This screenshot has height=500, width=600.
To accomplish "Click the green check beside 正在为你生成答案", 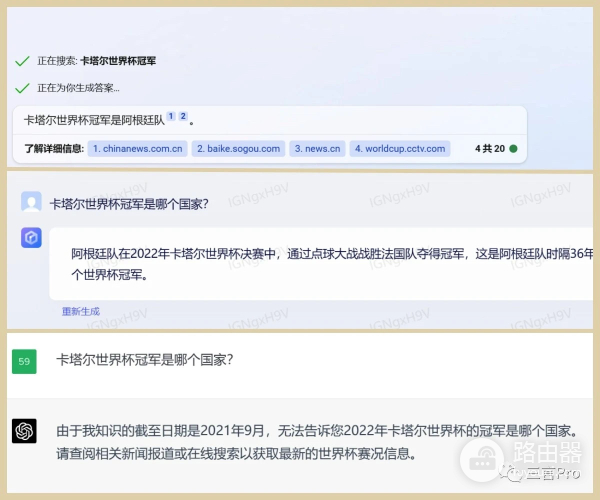I will pyautogui.click(x=22, y=88).
